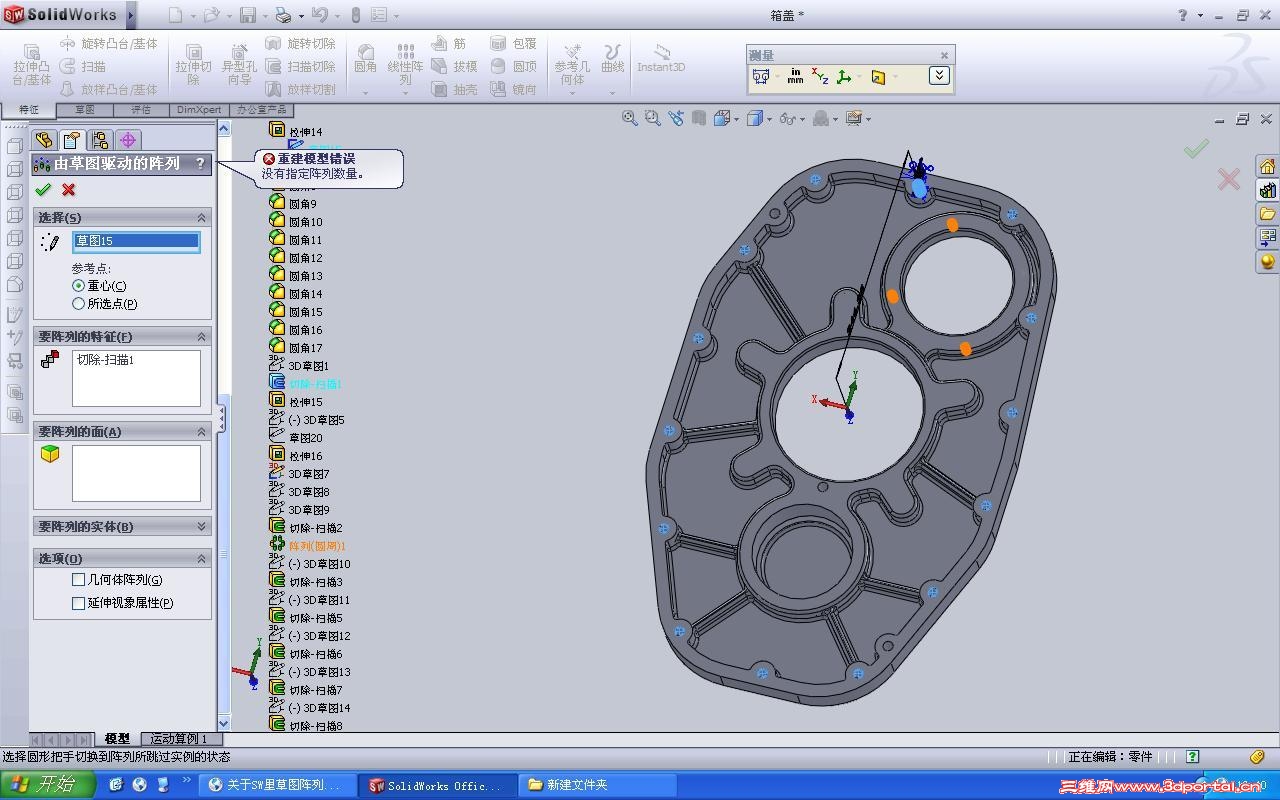This screenshot has height=800, width=1280.
Task: Open the 关于SW里草图阵列 browser taskbar button
Action: pyautogui.click(x=277, y=785)
